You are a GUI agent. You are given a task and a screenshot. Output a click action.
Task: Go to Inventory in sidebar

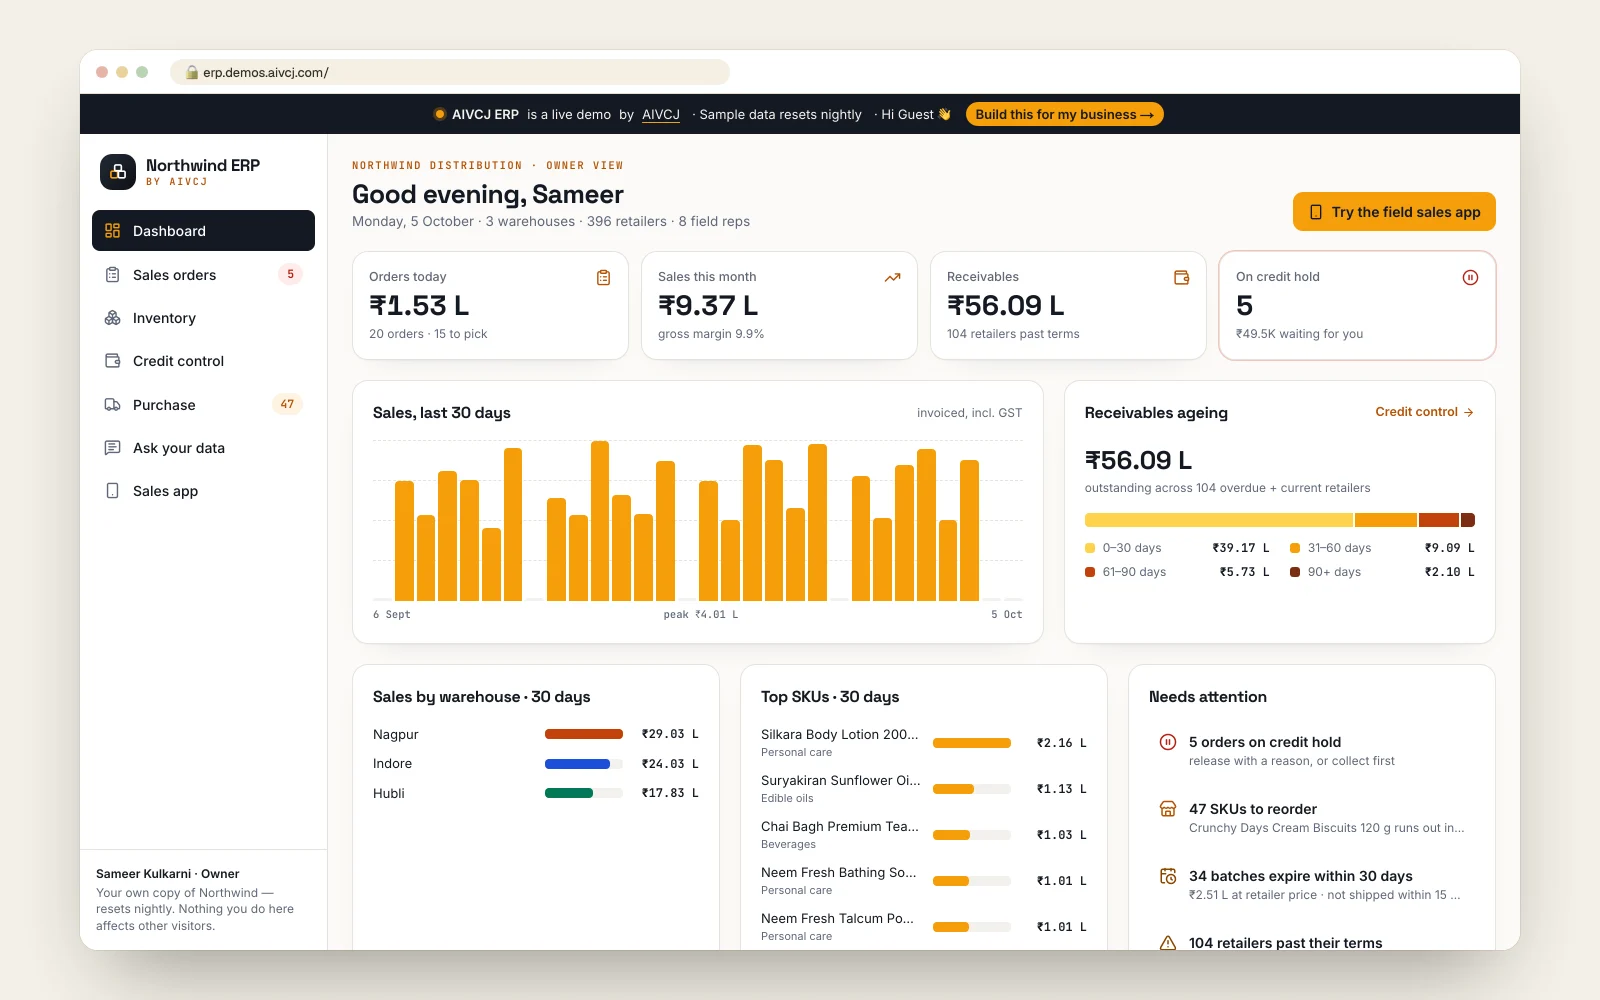click(203, 318)
